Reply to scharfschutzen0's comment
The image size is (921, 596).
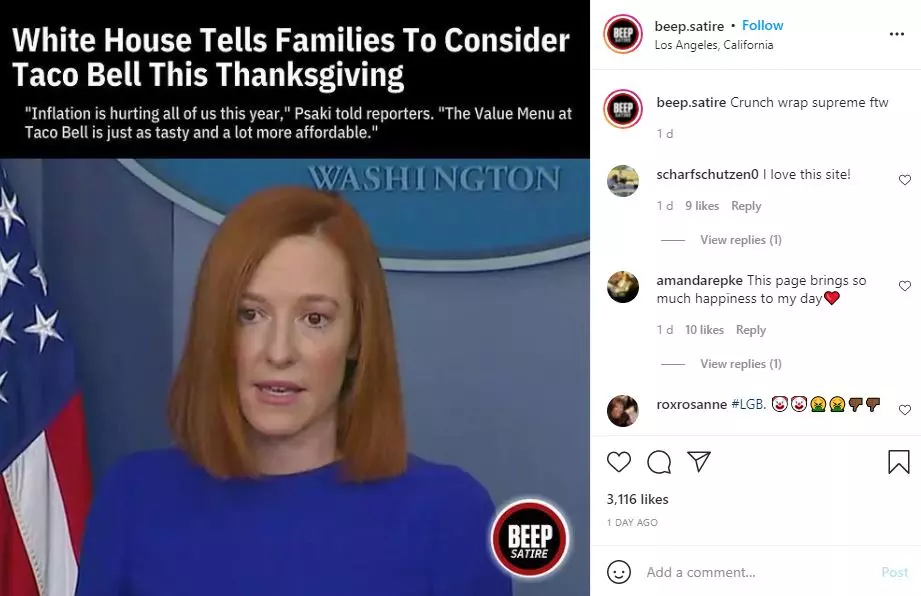point(746,206)
